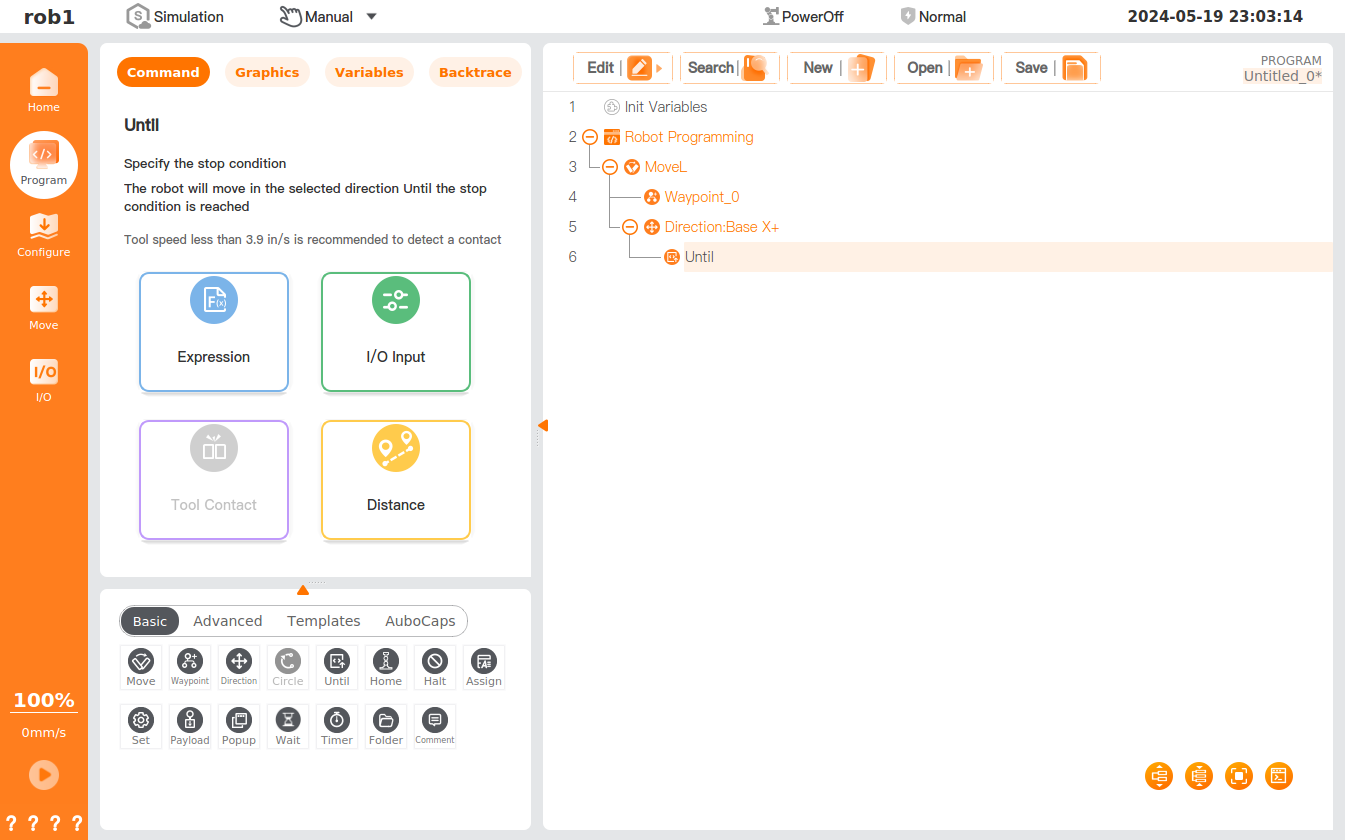Add a Halt command to program
Screen dimensions: 1345x840
[434, 666]
